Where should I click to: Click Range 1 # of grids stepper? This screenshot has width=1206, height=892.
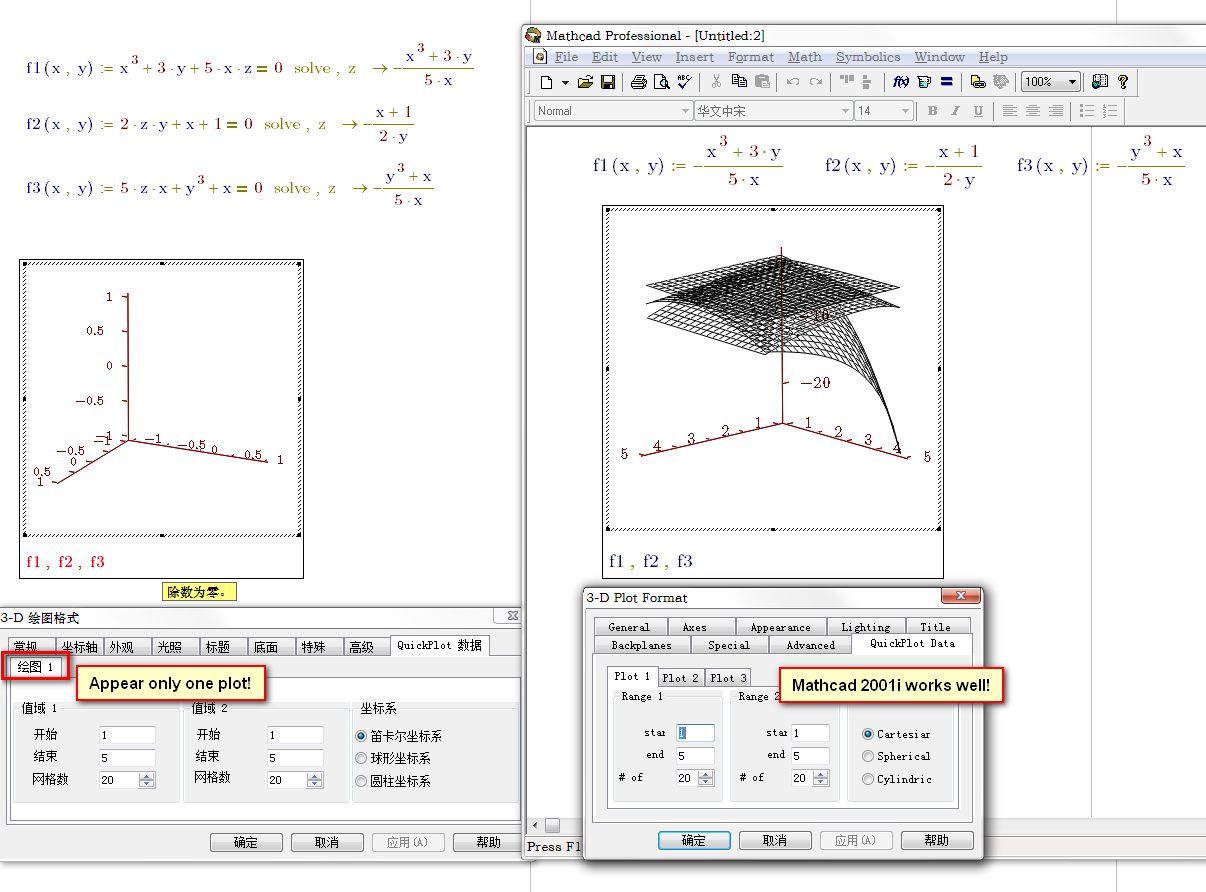[x=706, y=778]
